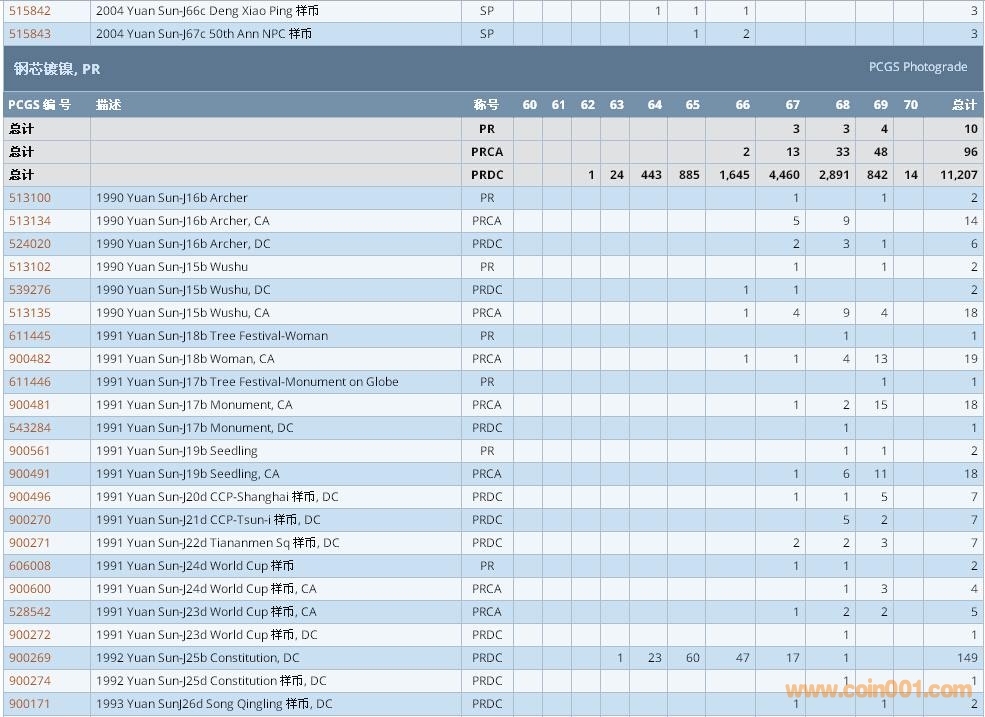Open PCGS number 515843 link
985x717 pixels.
[30, 33]
